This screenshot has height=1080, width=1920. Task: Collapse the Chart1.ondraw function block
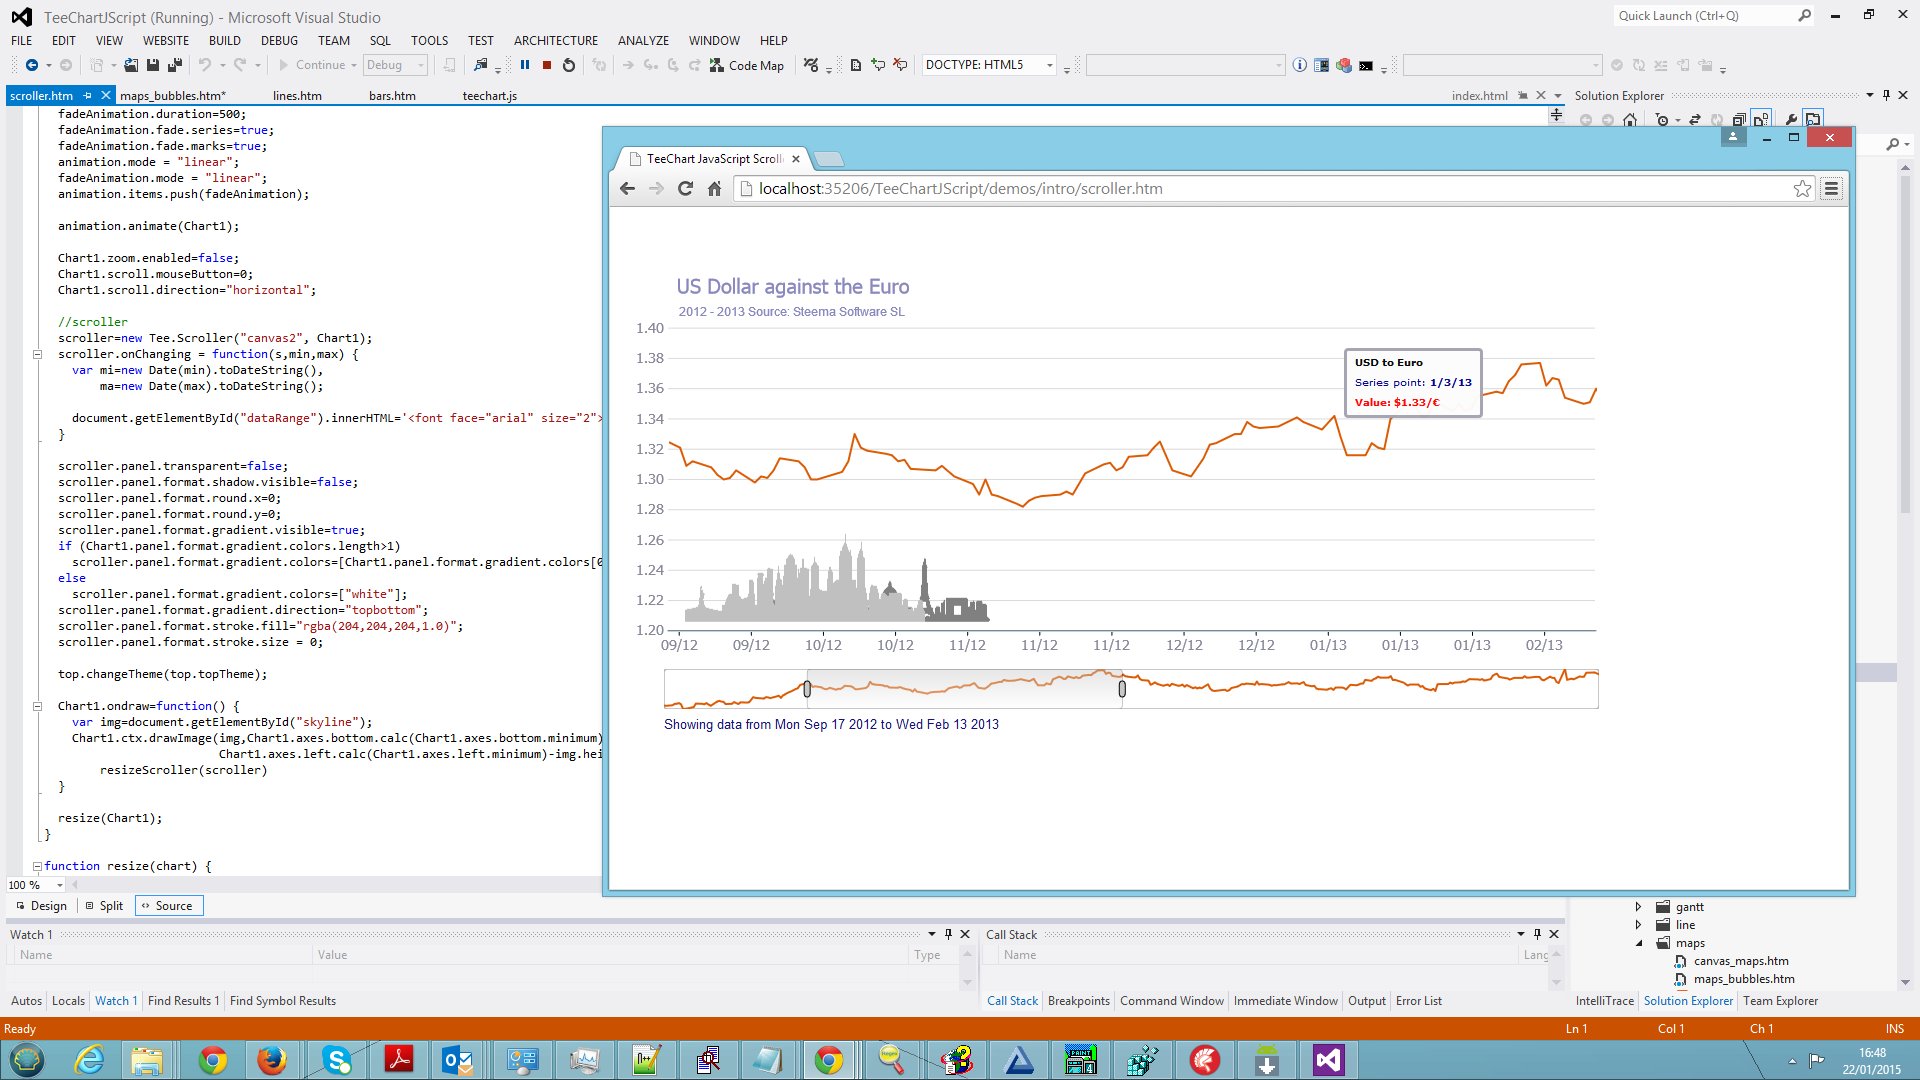point(37,706)
